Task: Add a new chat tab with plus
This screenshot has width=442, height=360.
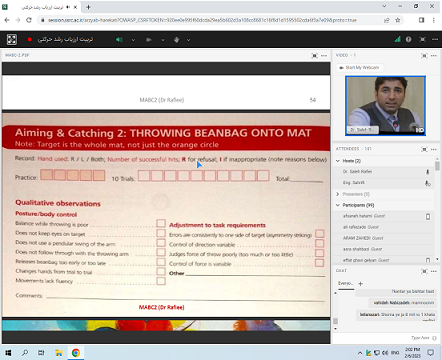Action: pos(360,284)
